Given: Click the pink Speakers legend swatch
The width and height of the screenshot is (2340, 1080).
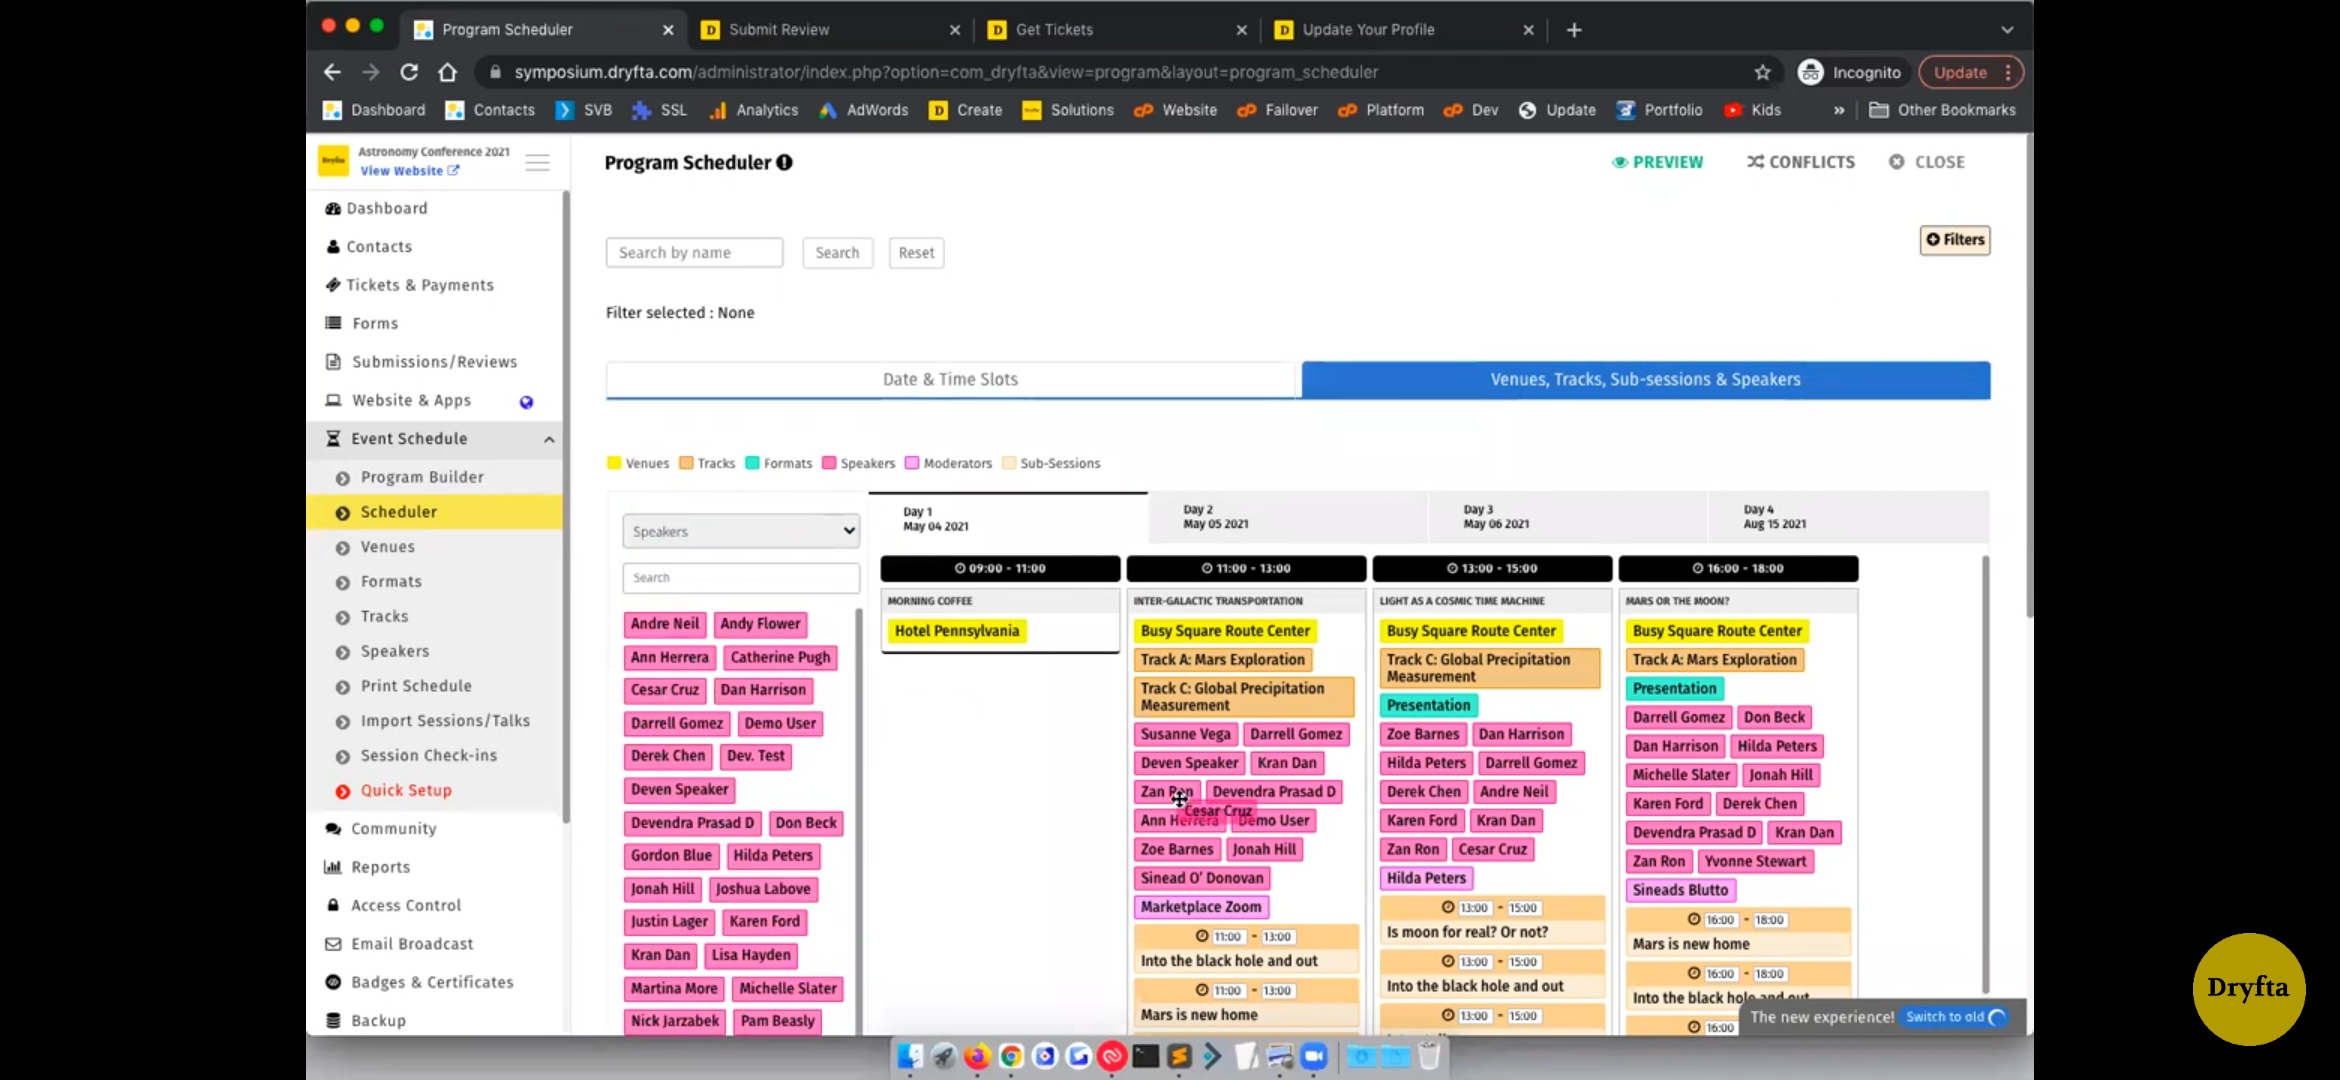Looking at the screenshot, I should point(829,463).
